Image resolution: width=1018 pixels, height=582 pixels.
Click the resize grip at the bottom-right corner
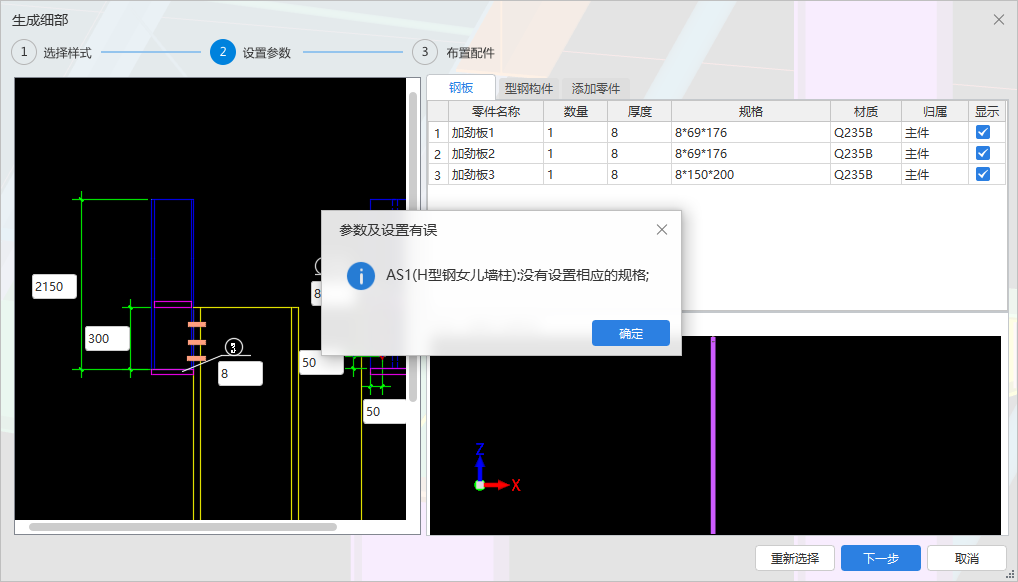pyautogui.click(x=1009, y=574)
